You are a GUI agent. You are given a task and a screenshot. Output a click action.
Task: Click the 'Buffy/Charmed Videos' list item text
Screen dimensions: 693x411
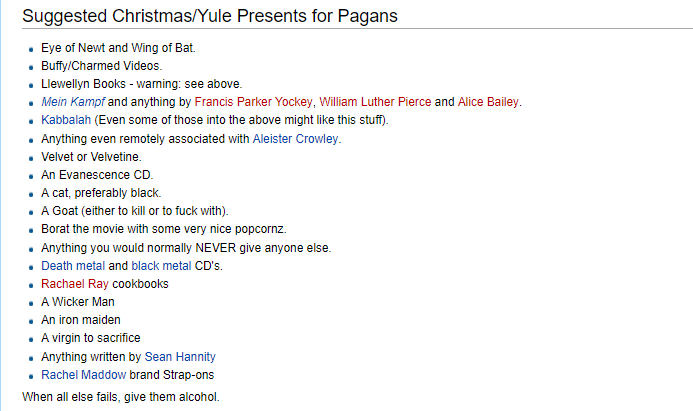(102, 66)
